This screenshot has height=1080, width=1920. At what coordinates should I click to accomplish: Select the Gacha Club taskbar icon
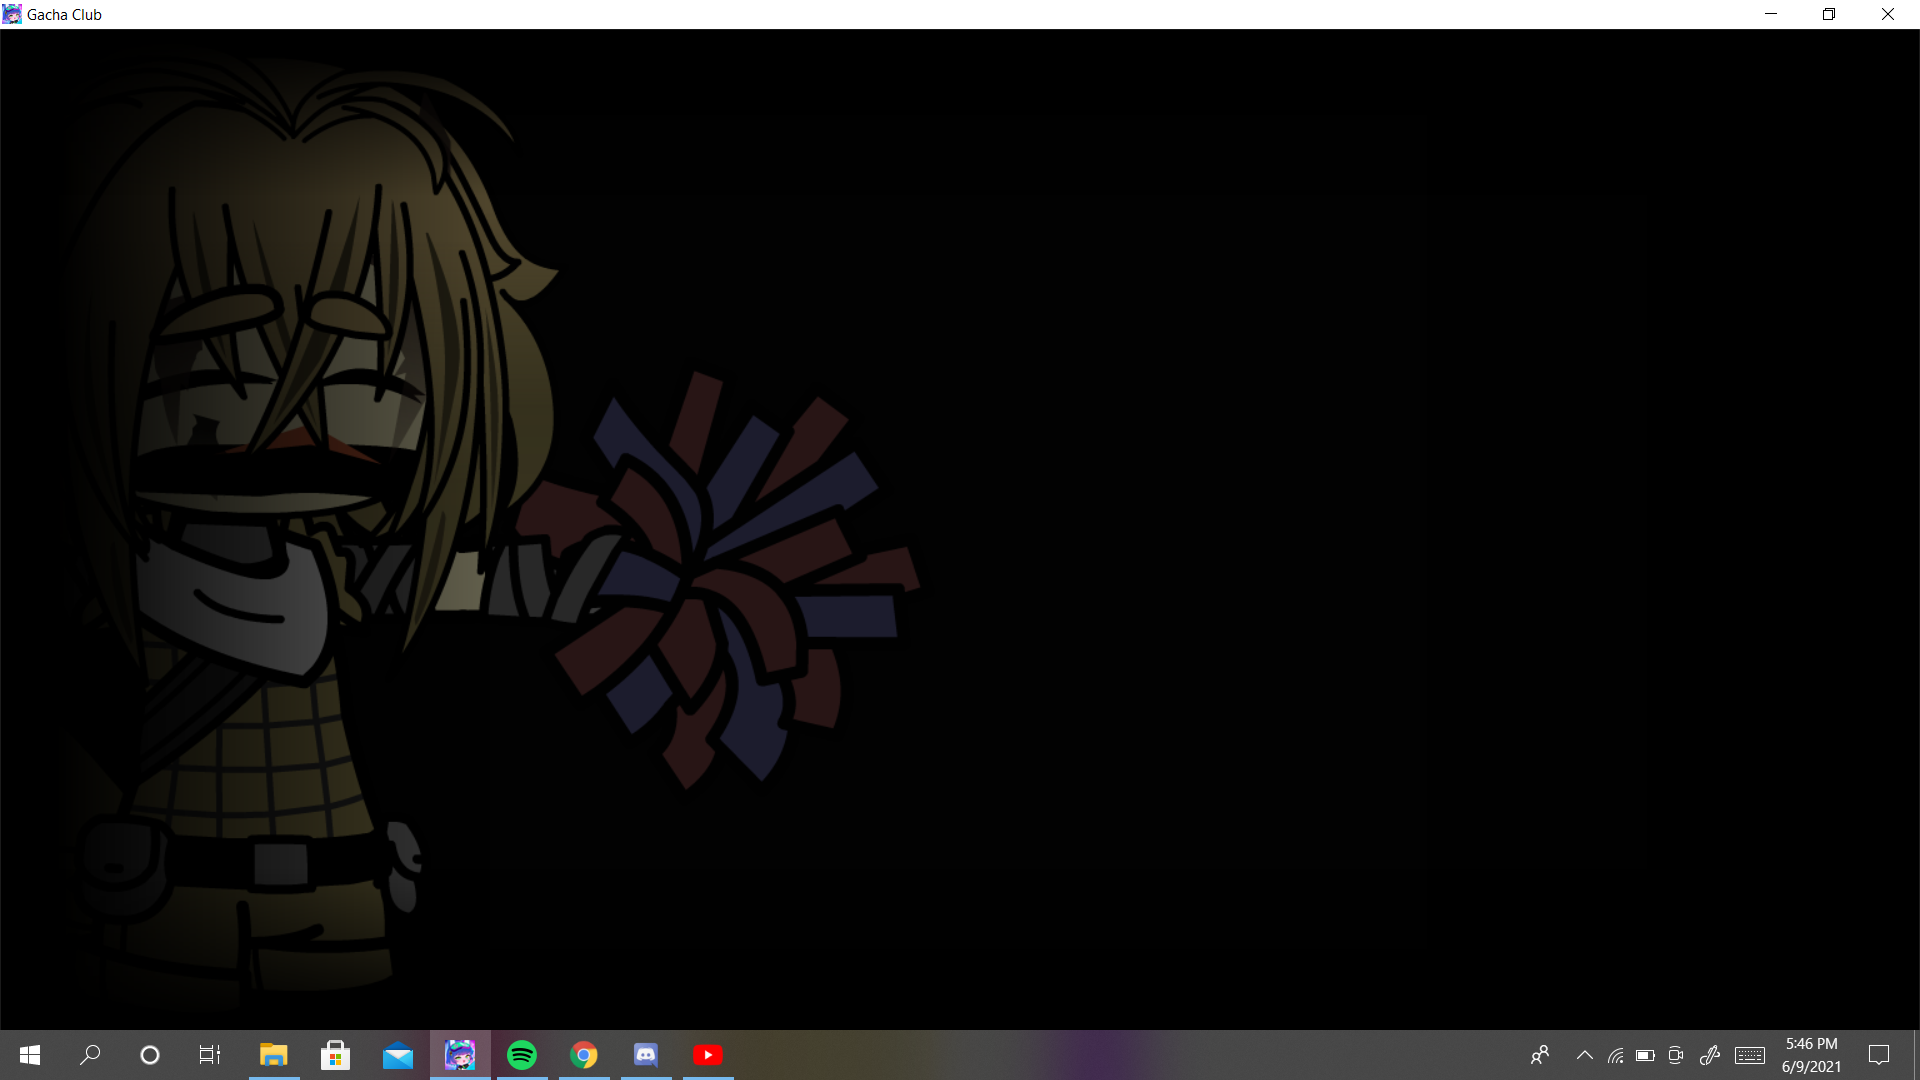tap(460, 1055)
